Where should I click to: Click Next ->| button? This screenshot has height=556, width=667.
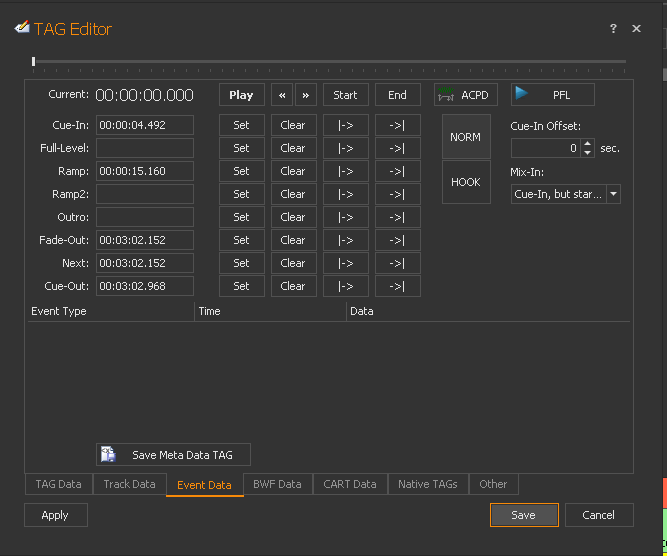point(398,263)
